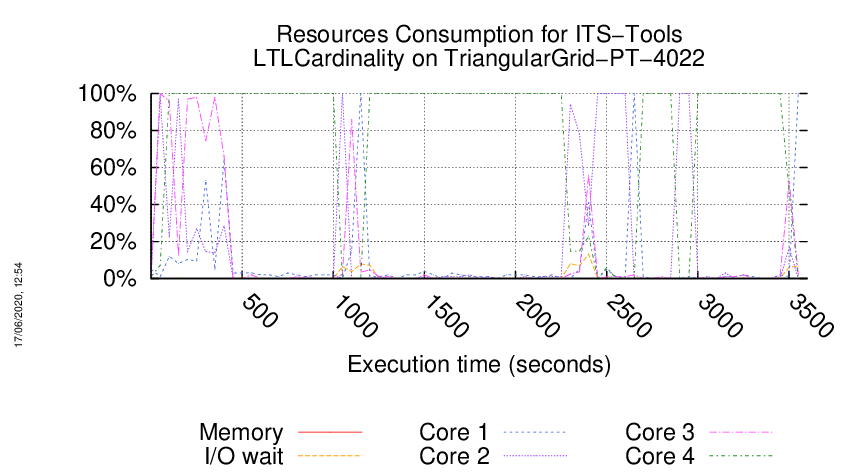Click the 2500 x-axis tick label

[628, 316]
